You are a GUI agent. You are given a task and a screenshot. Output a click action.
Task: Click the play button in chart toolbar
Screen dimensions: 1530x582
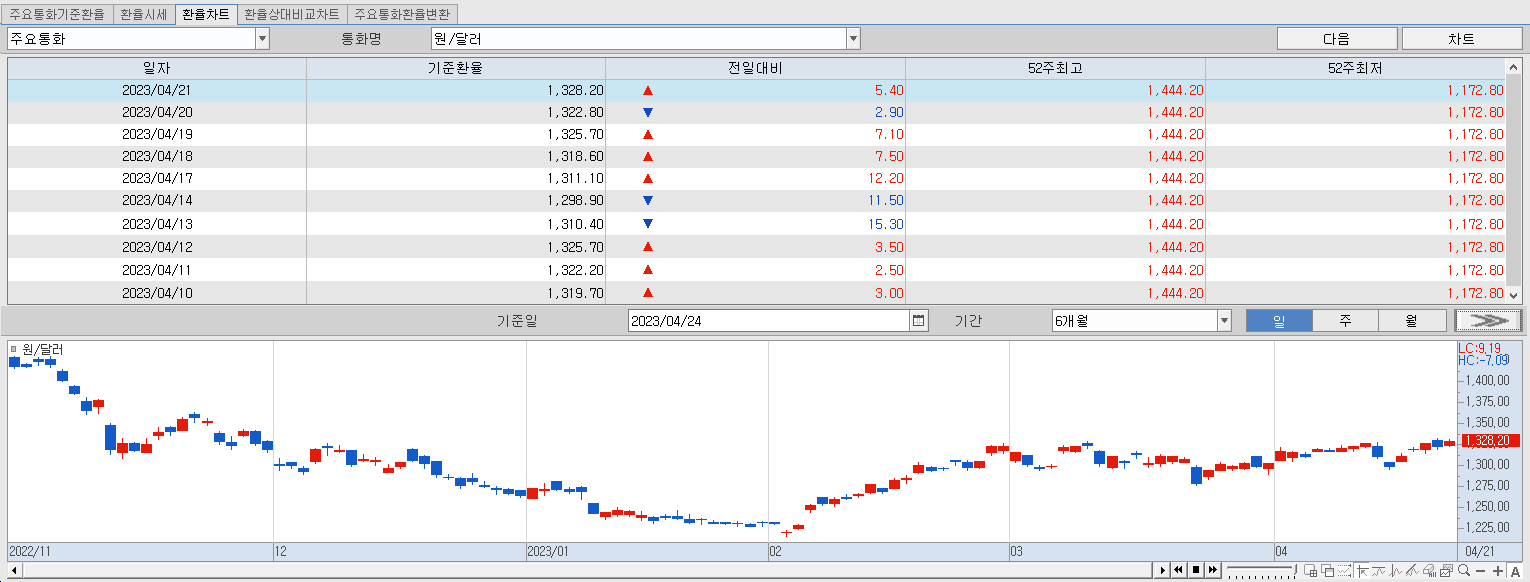[x=1162, y=570]
